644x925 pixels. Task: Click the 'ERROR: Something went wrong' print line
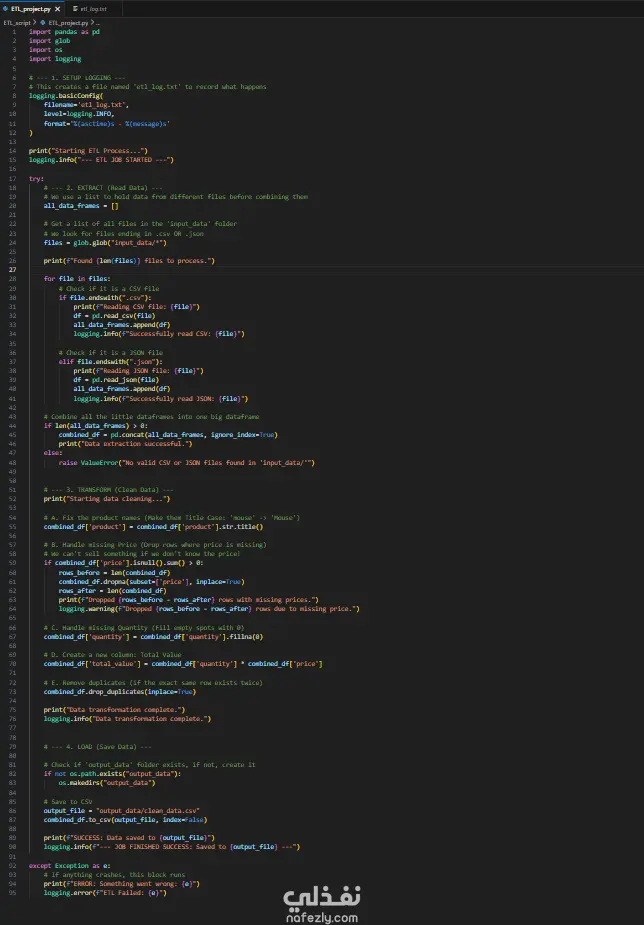tap(121, 884)
